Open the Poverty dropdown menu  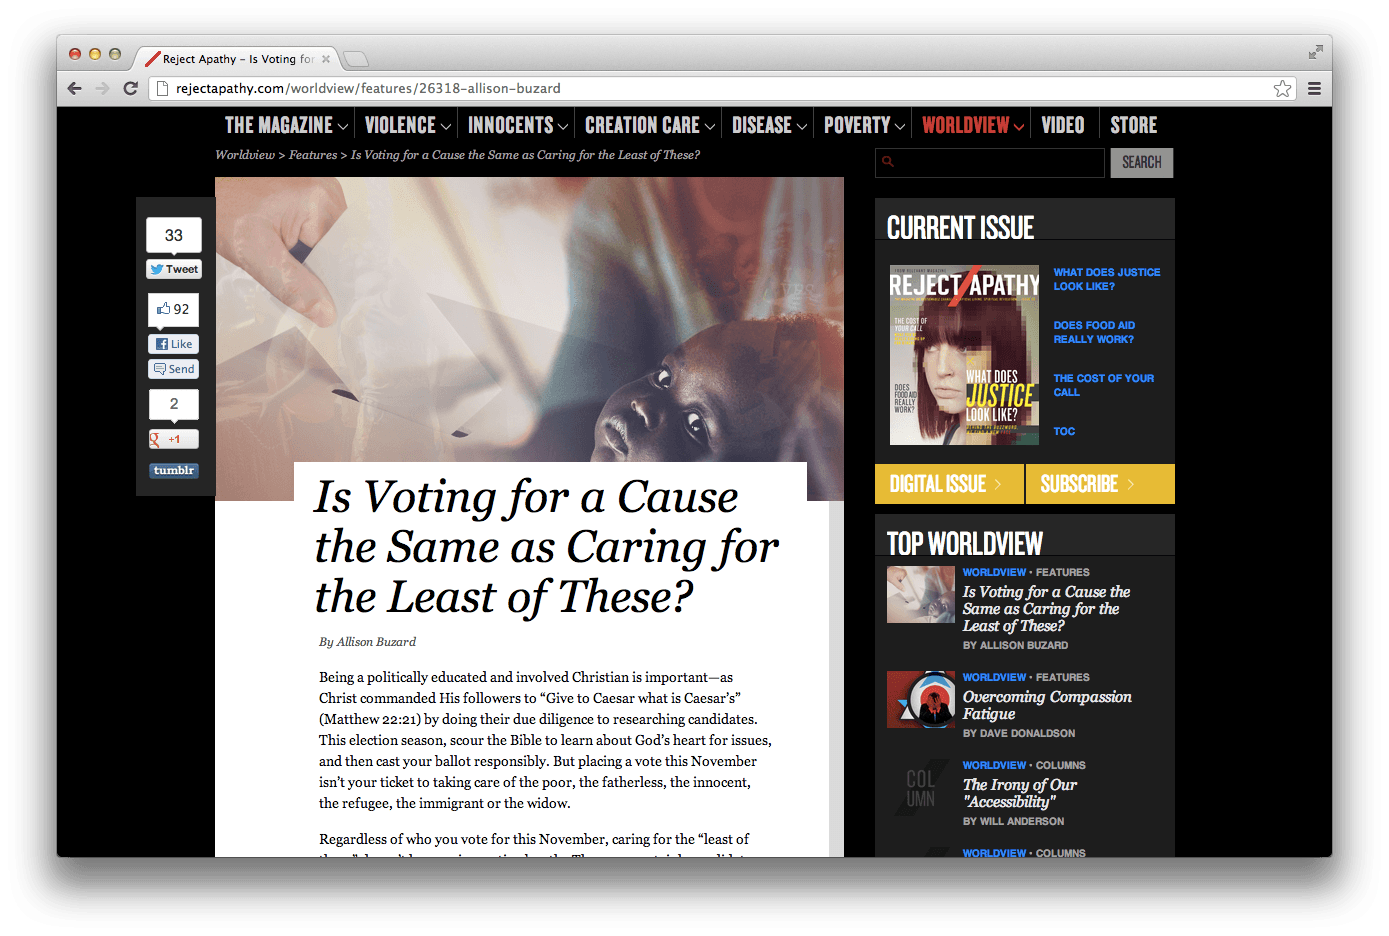click(x=864, y=125)
